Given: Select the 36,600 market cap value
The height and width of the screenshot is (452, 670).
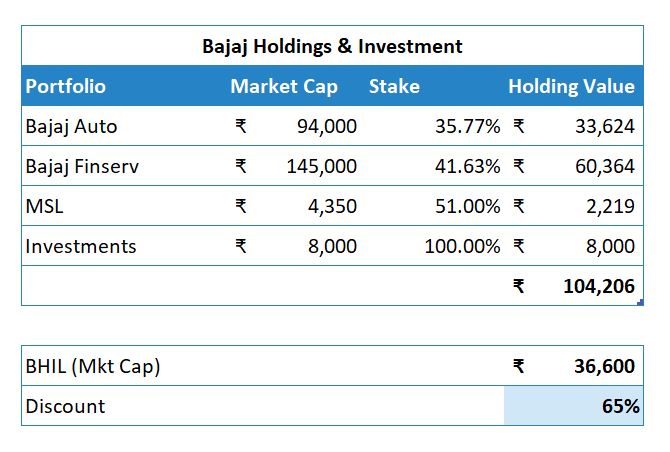Looking at the screenshot, I should [x=603, y=366].
